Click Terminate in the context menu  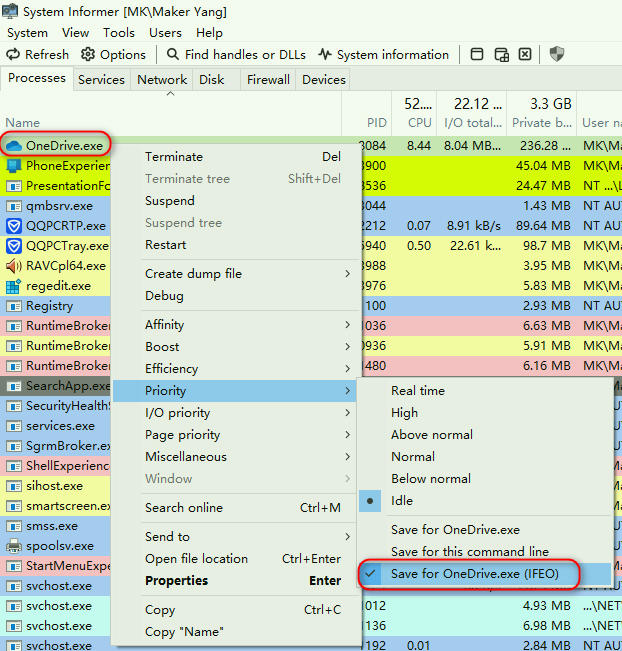click(174, 157)
